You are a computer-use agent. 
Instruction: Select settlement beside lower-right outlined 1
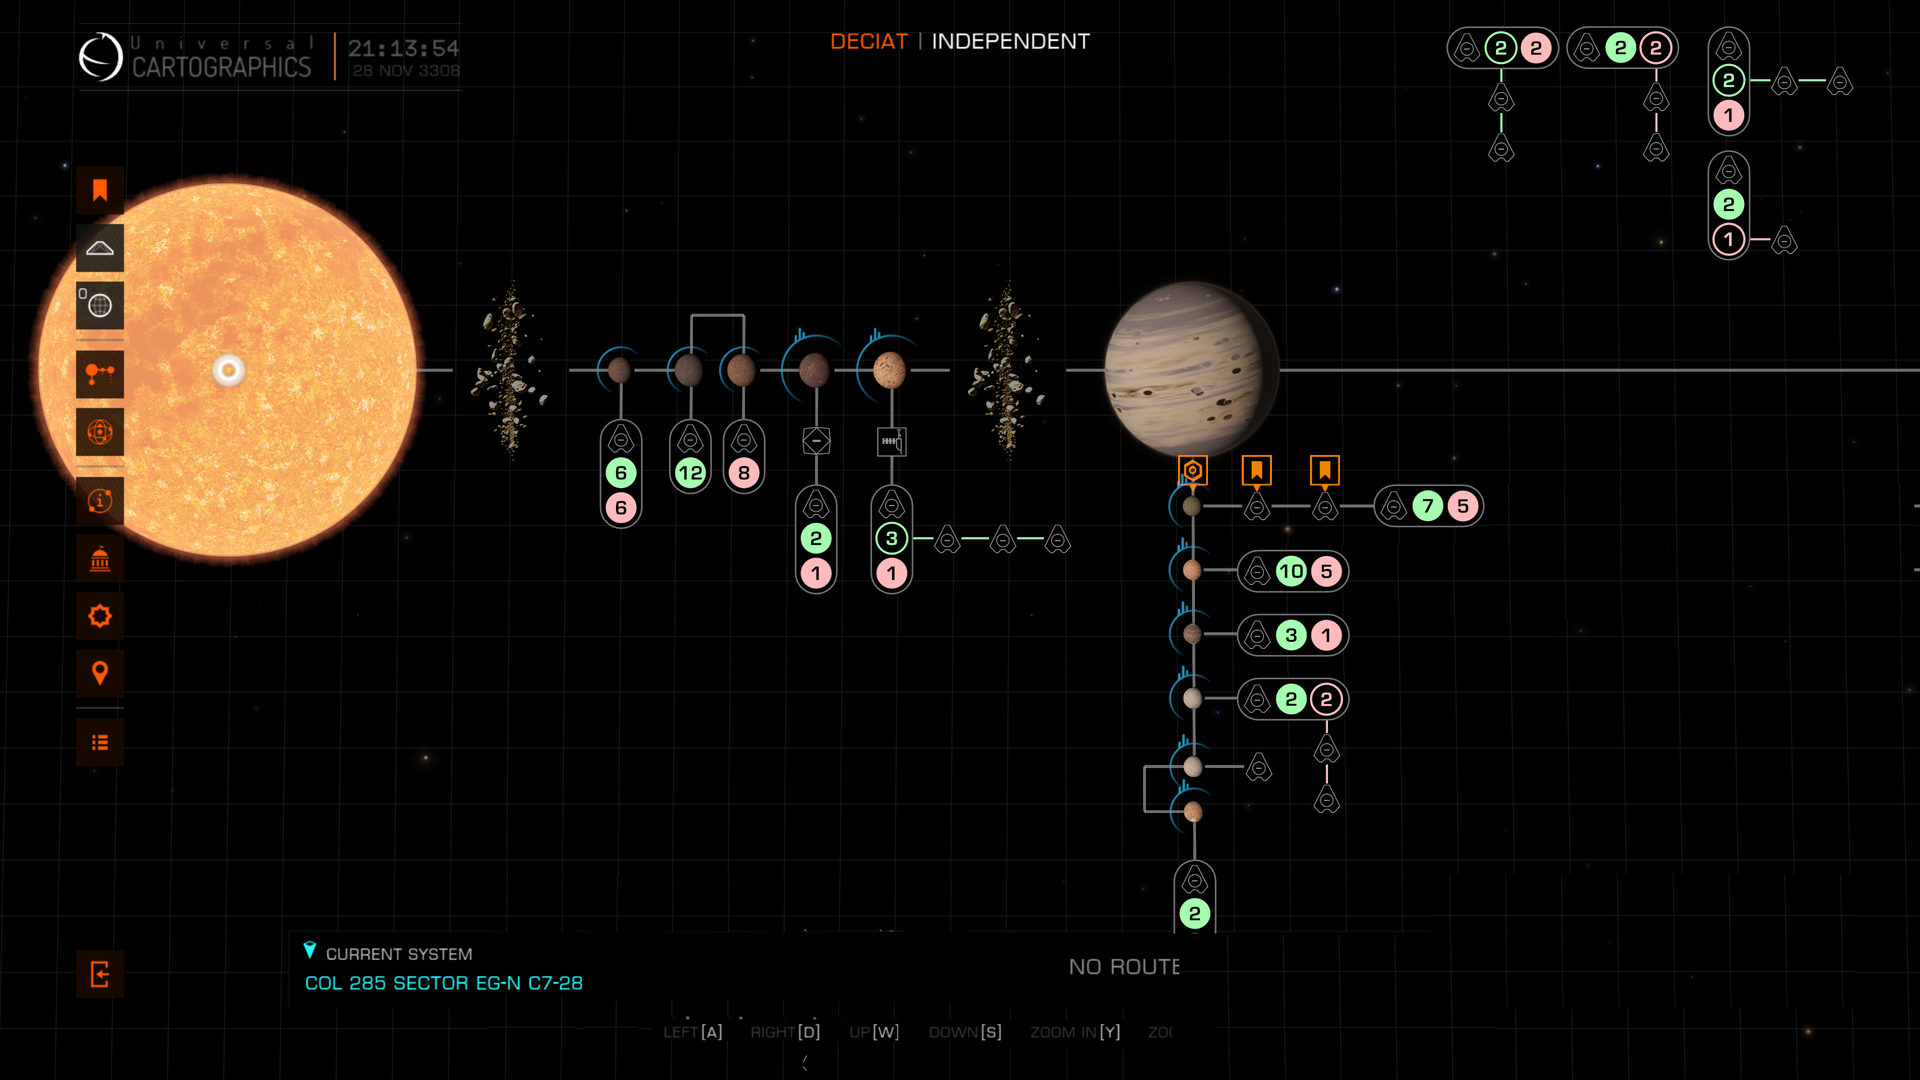point(1785,240)
